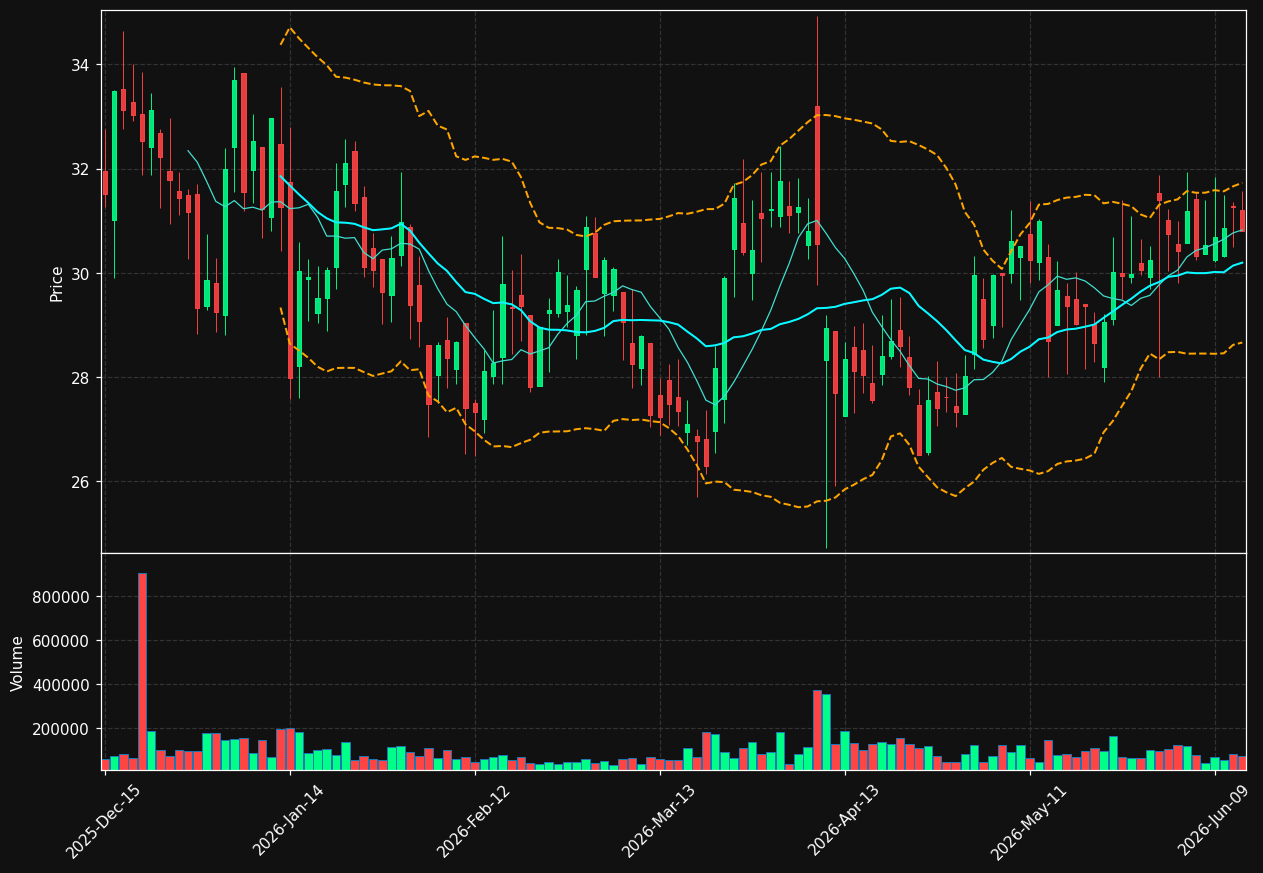
Task: Click the Volume axis title
Action: coord(17,662)
